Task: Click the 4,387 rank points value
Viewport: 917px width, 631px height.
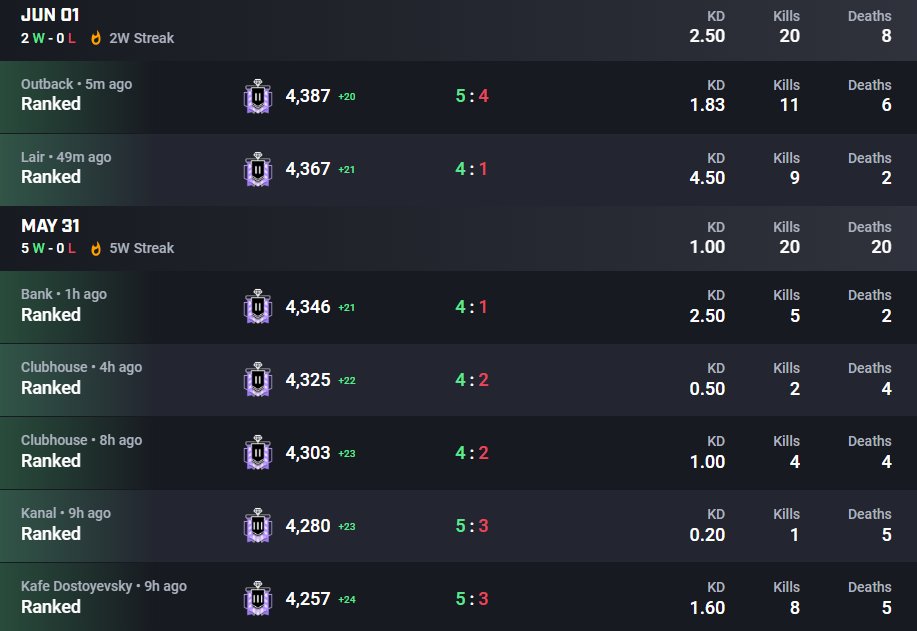Action: pyautogui.click(x=308, y=96)
